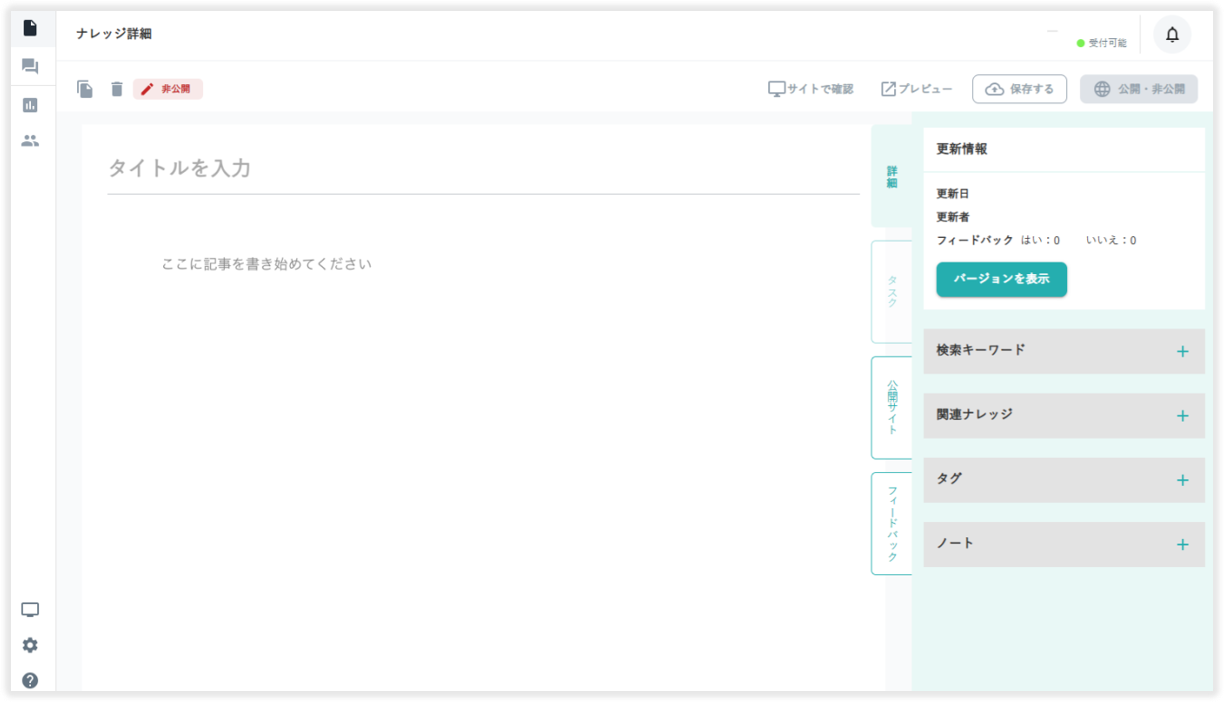
Task: Duplicate the knowledge with copy icon
Action: pos(85,89)
